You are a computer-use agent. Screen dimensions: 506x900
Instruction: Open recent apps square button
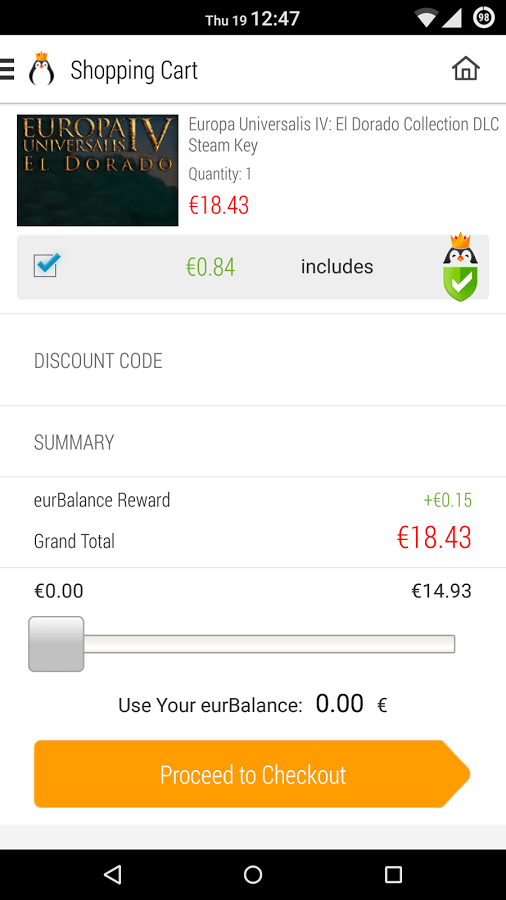(x=393, y=874)
